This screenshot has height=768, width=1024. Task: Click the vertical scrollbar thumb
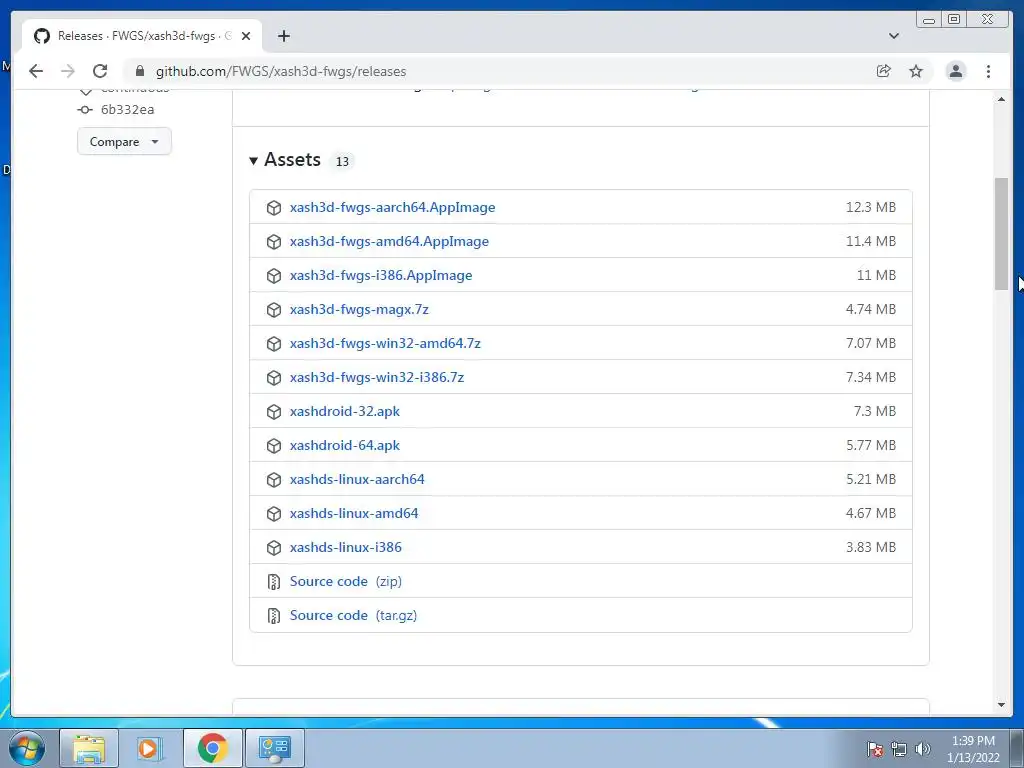[1001, 233]
